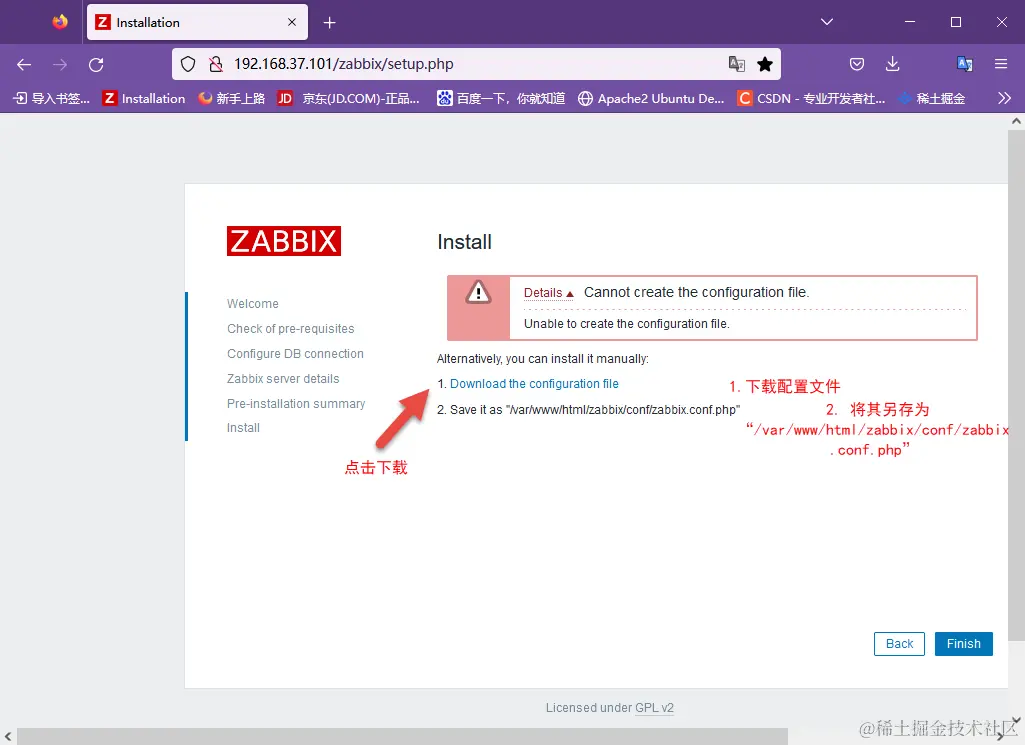Click inside the address bar

(x=450, y=64)
